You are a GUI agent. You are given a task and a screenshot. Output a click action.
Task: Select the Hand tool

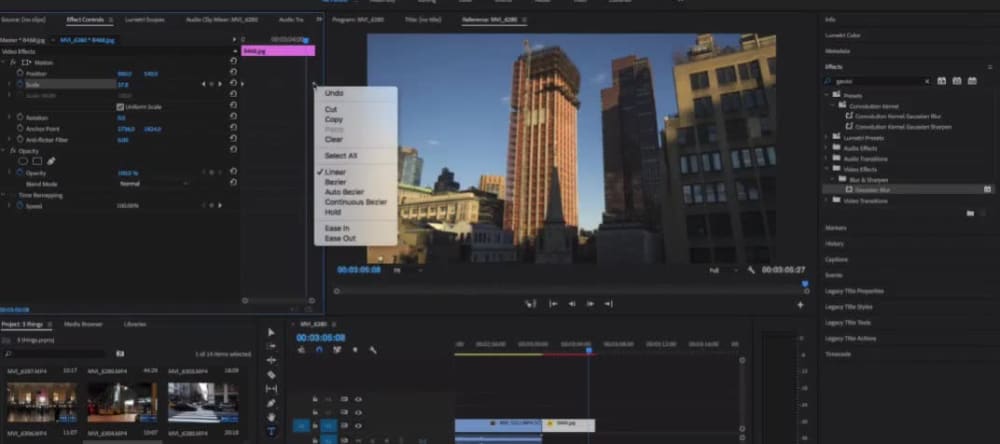pyautogui.click(x=271, y=417)
